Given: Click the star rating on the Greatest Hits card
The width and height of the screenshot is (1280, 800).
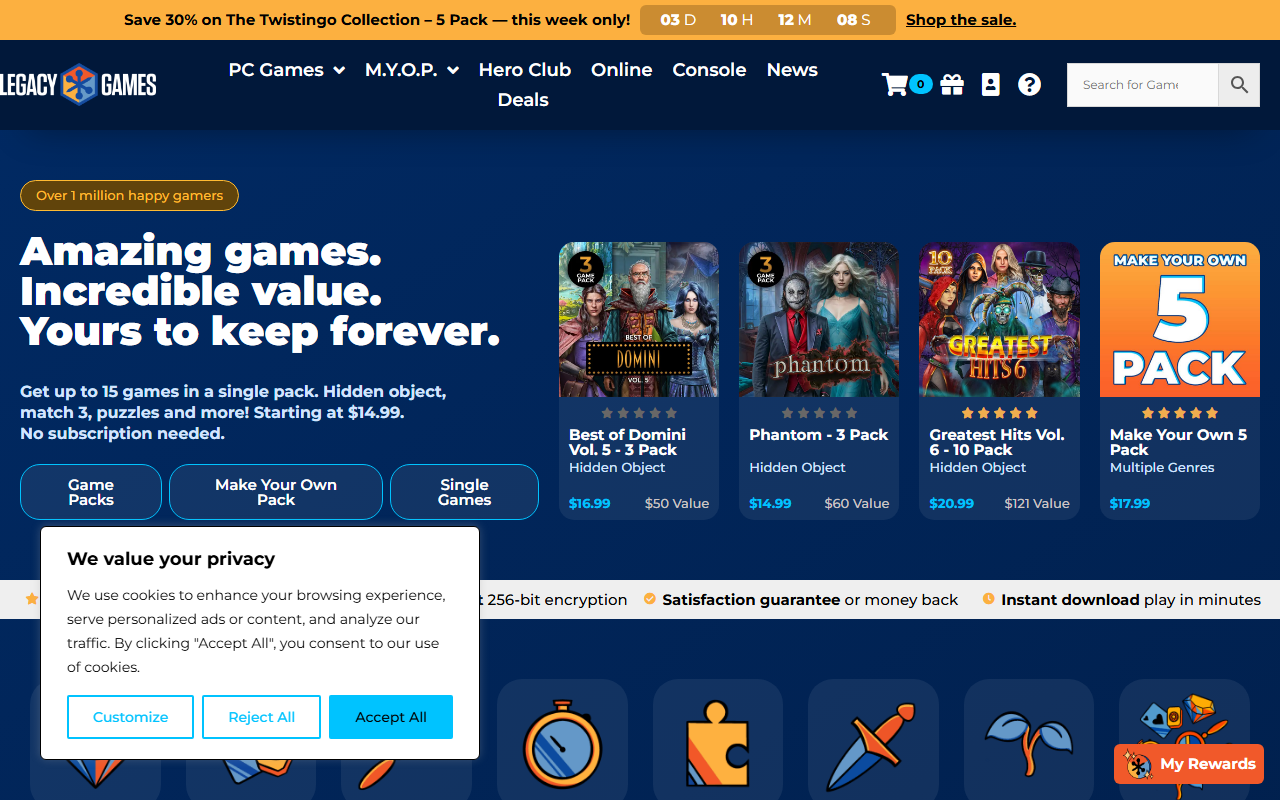Looking at the screenshot, I should [999, 413].
